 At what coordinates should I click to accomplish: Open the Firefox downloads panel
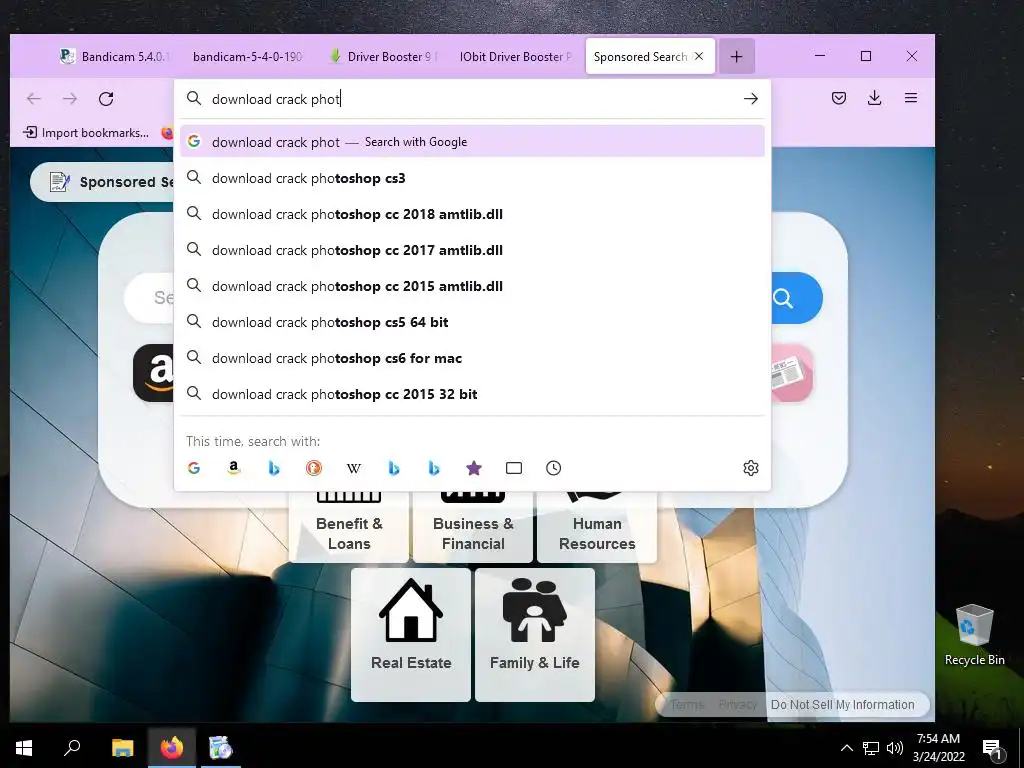[874, 98]
